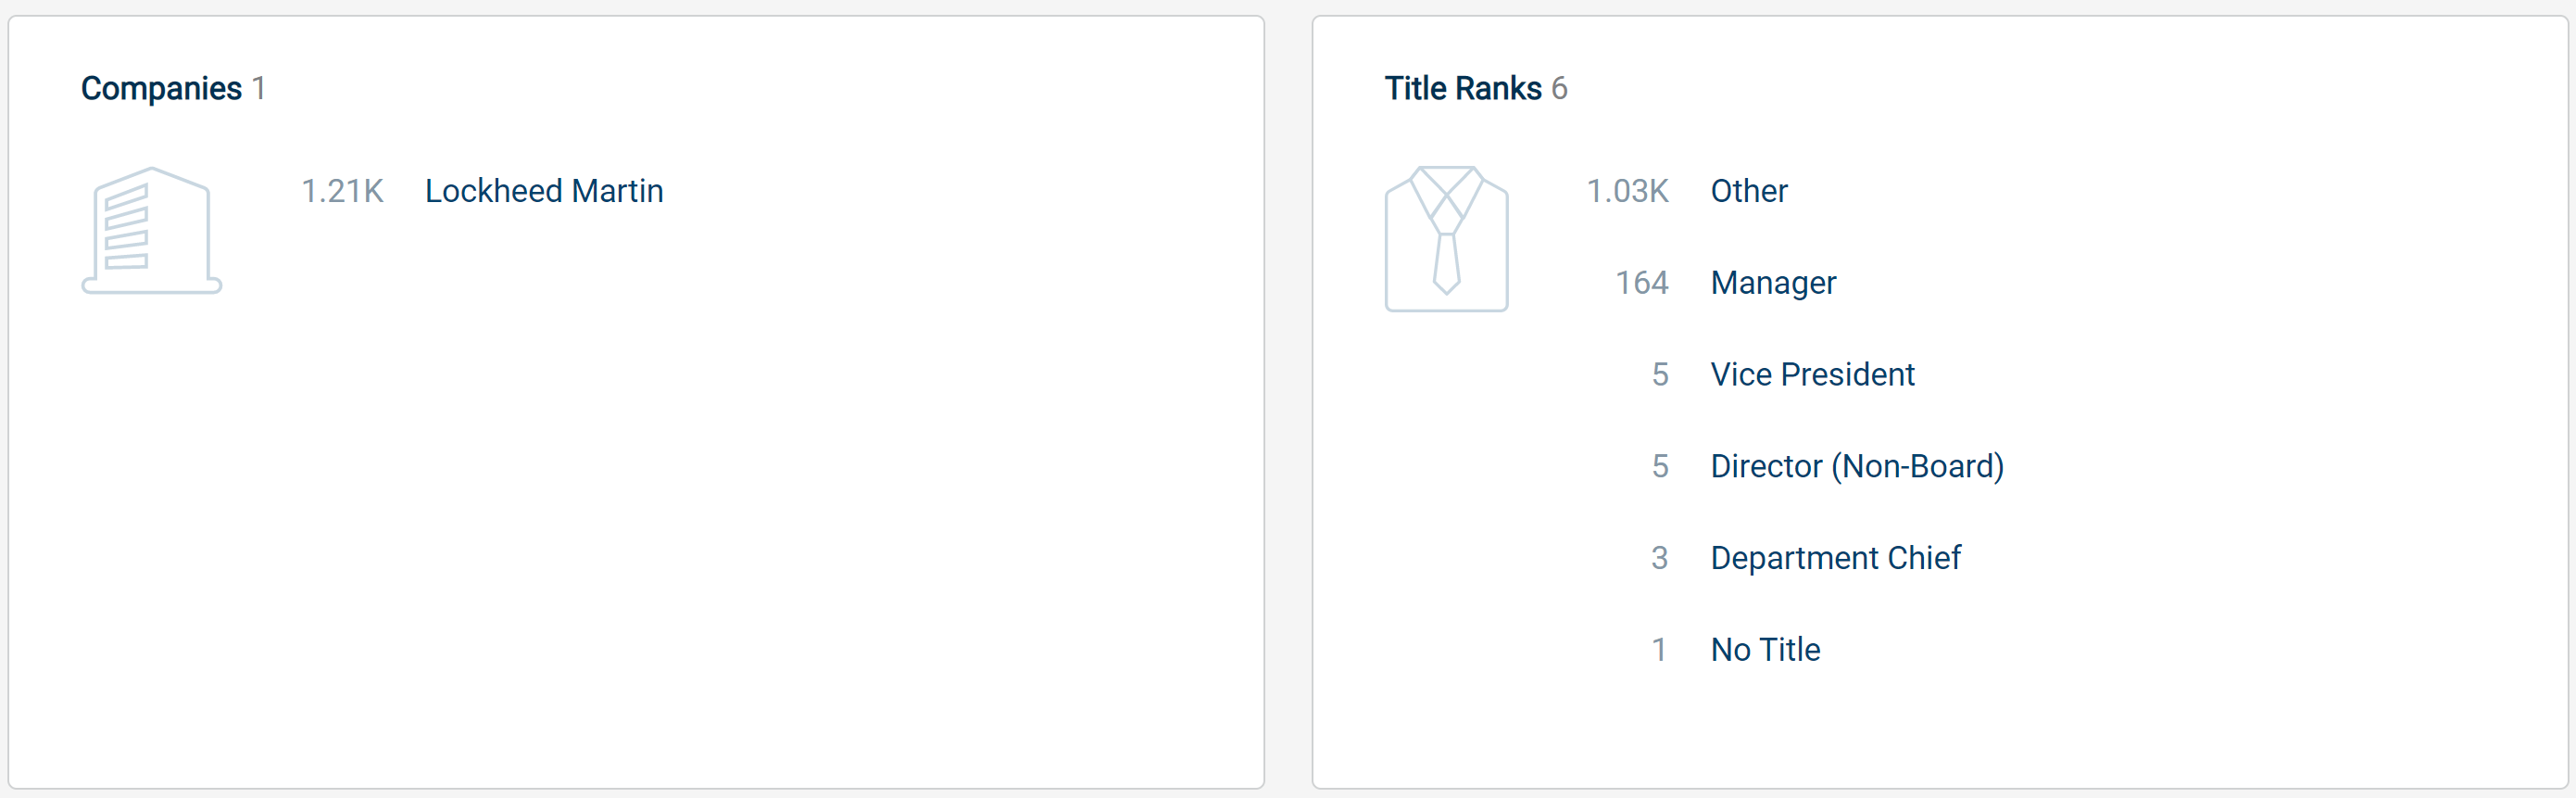This screenshot has width=2576, height=798.
Task: Click the count 1 beside No Title
Action: pos(1659,650)
